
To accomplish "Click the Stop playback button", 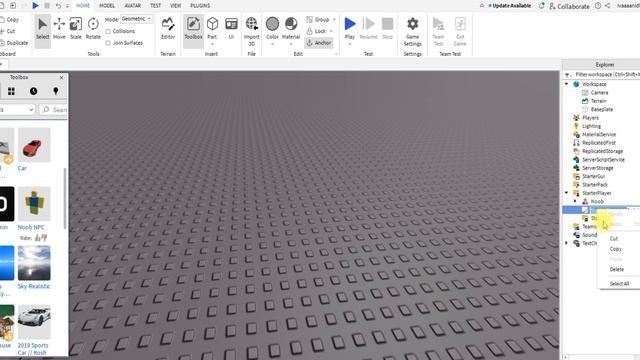I will [x=387, y=29].
